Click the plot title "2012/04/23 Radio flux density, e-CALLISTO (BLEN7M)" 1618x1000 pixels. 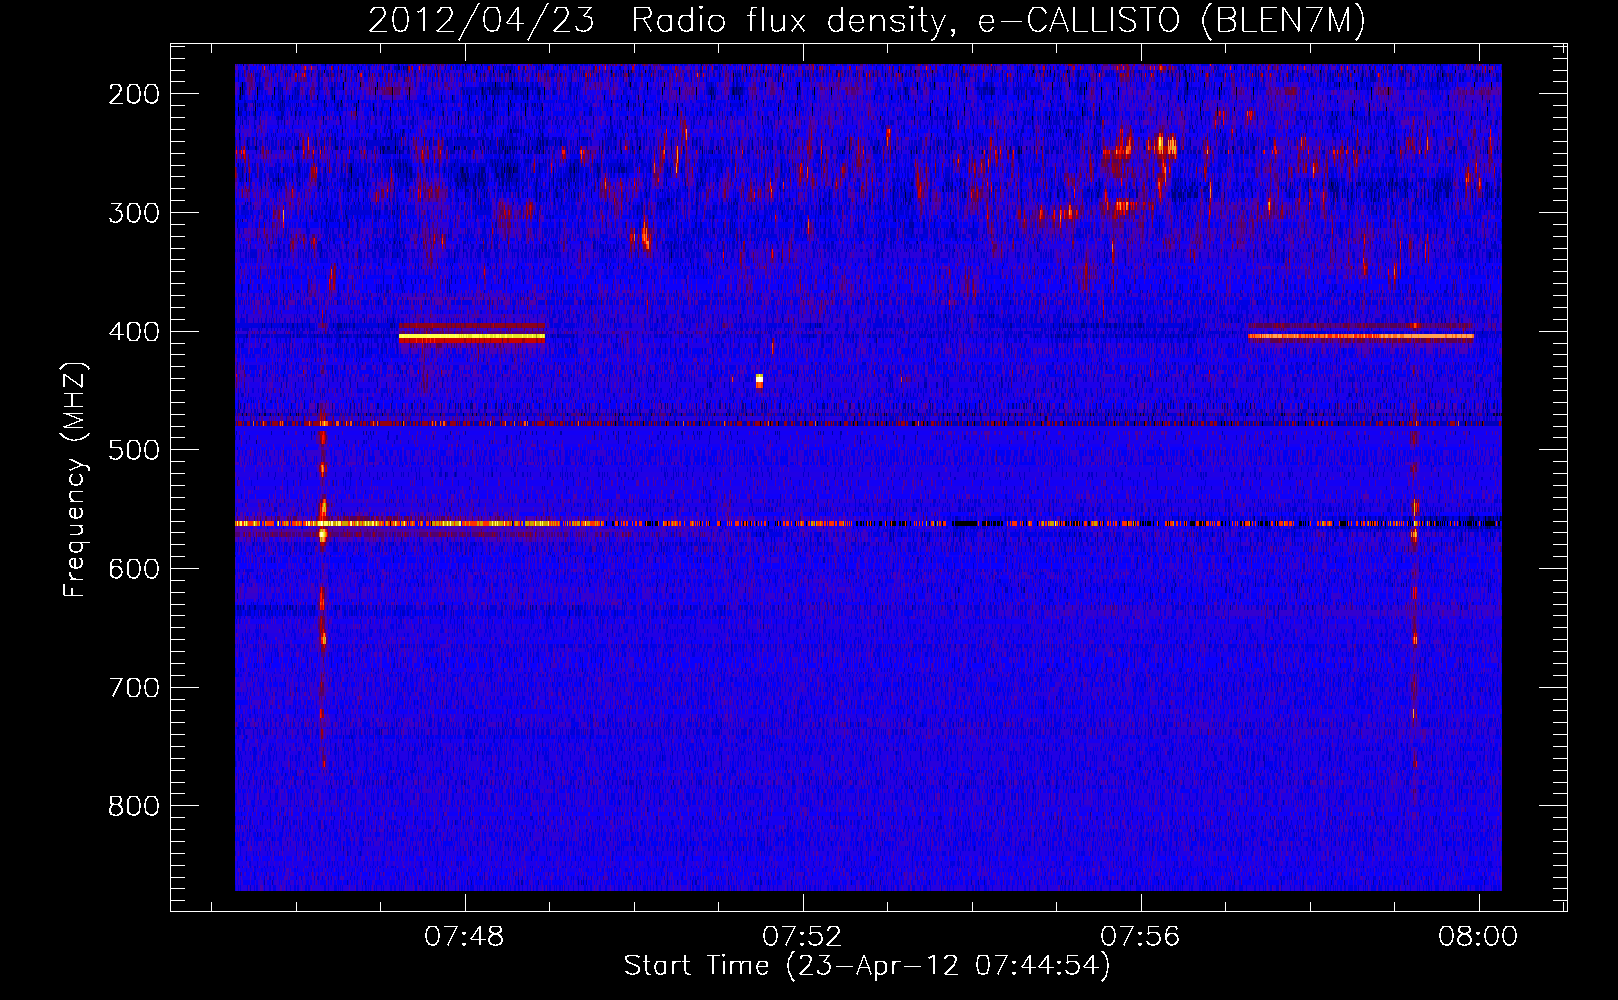tap(867, 20)
